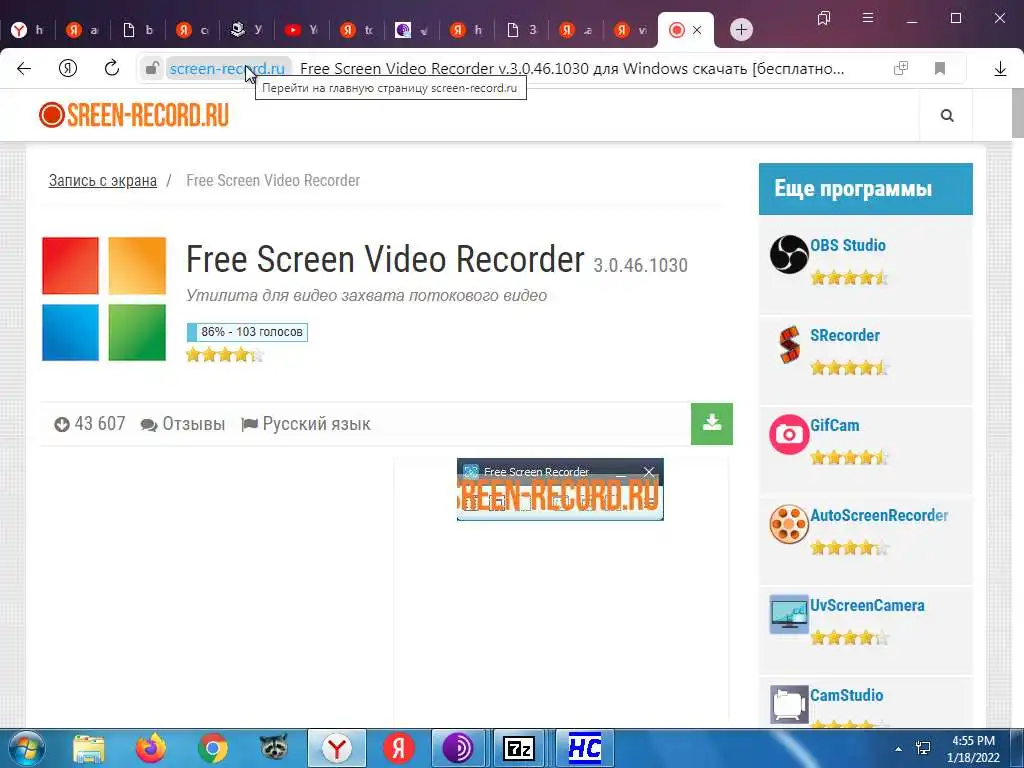Open the raccoon icon app in taskbar

pyautogui.click(x=274, y=747)
